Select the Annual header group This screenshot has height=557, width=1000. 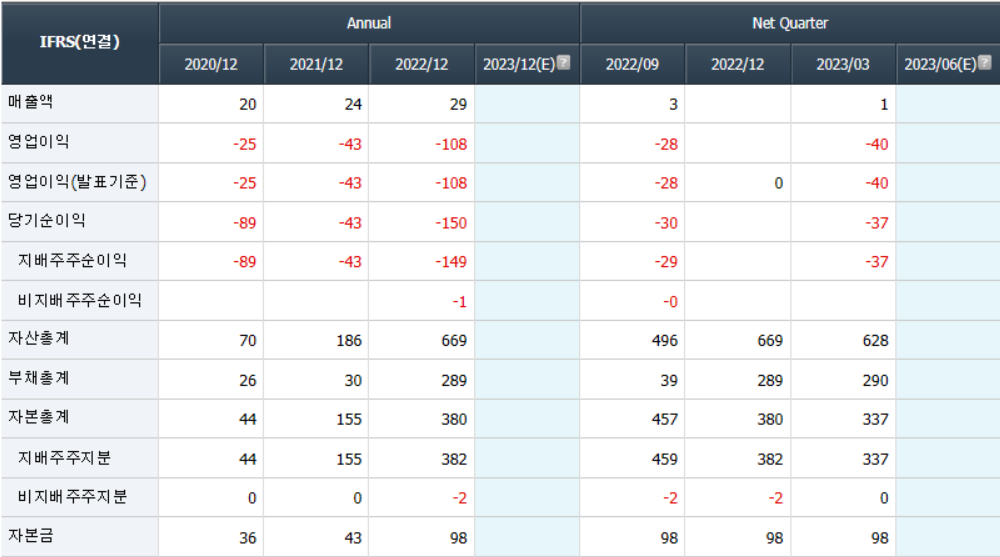pos(369,23)
